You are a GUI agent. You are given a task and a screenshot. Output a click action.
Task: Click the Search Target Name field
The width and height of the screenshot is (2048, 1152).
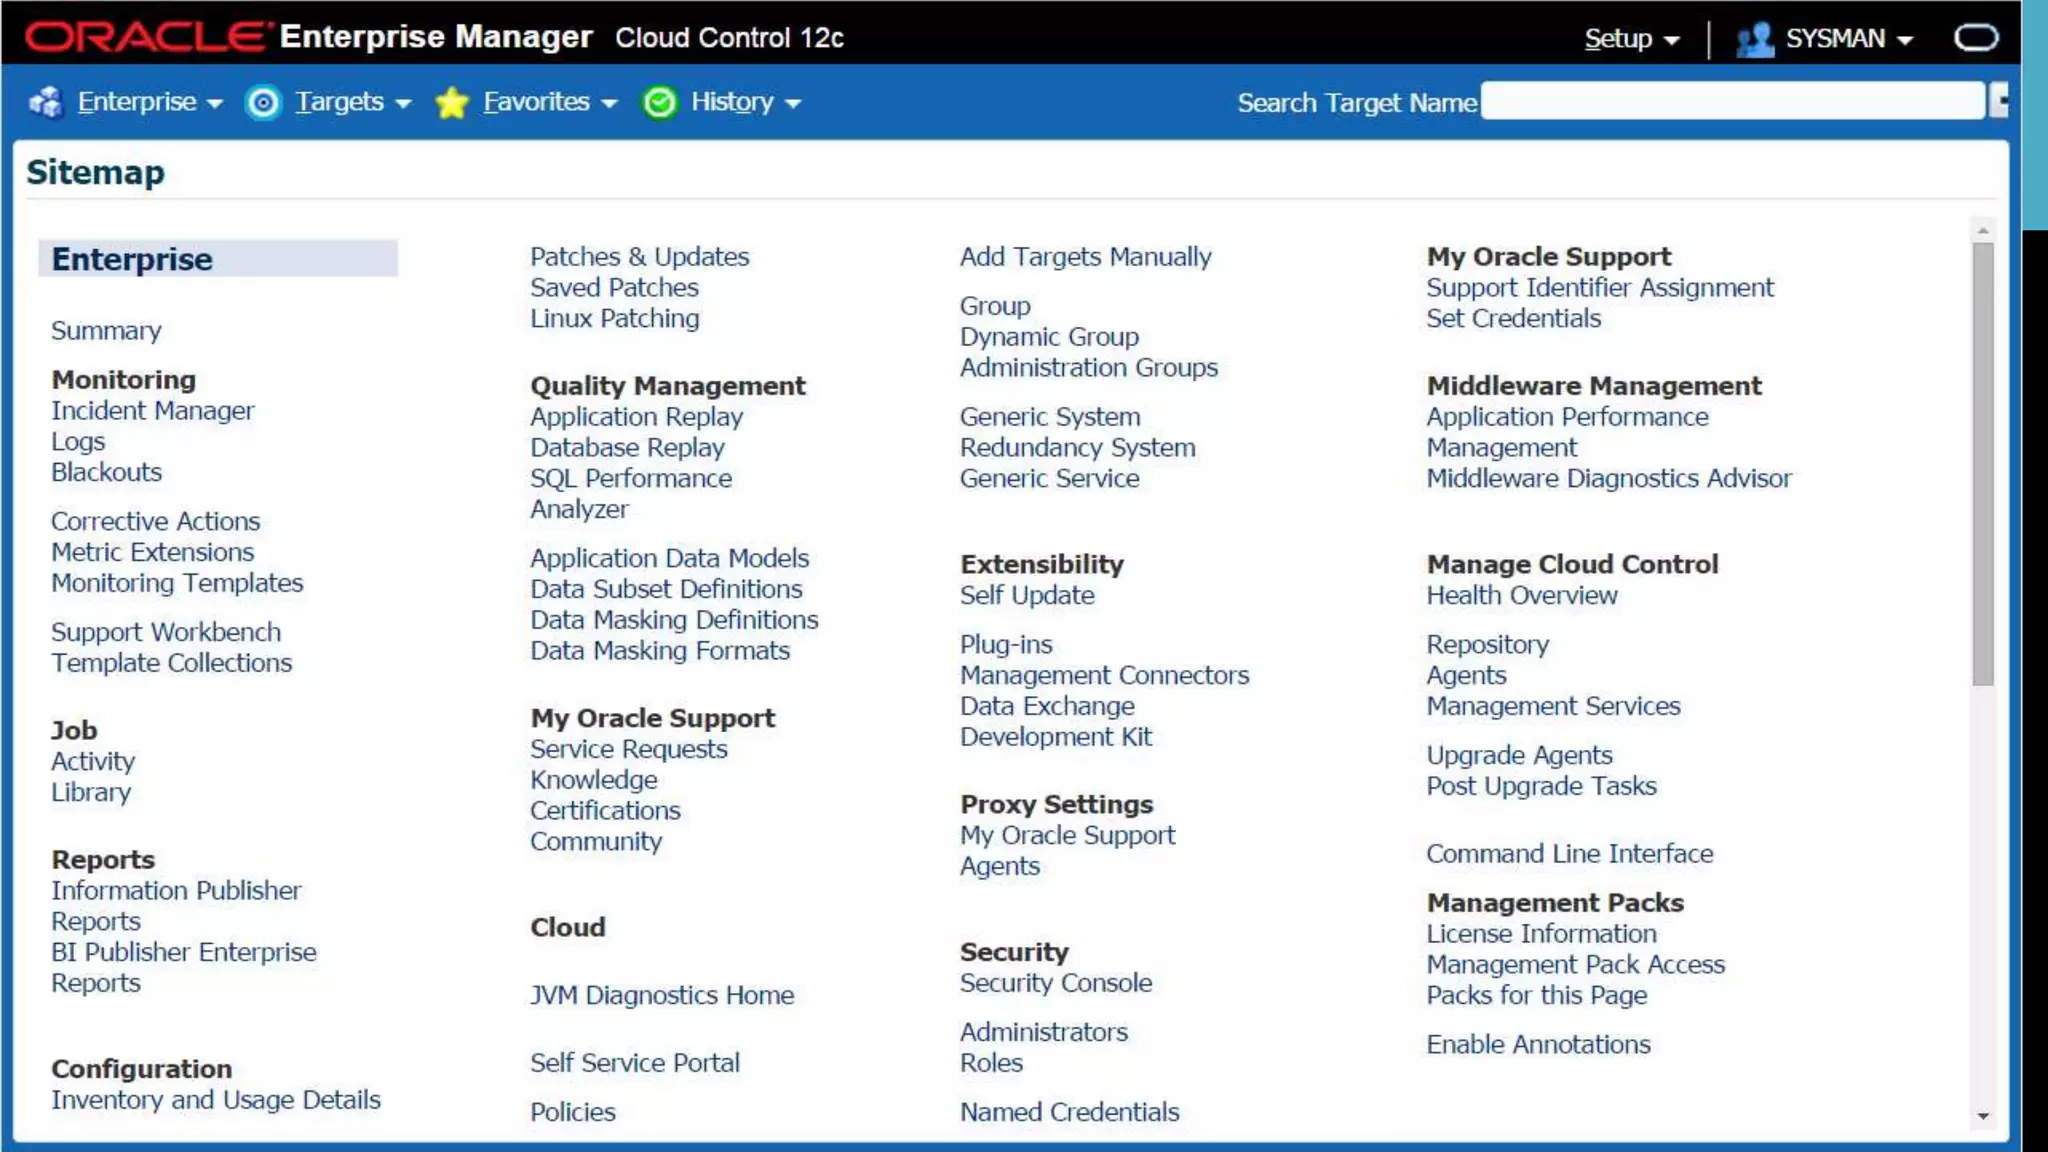pos(1731,101)
